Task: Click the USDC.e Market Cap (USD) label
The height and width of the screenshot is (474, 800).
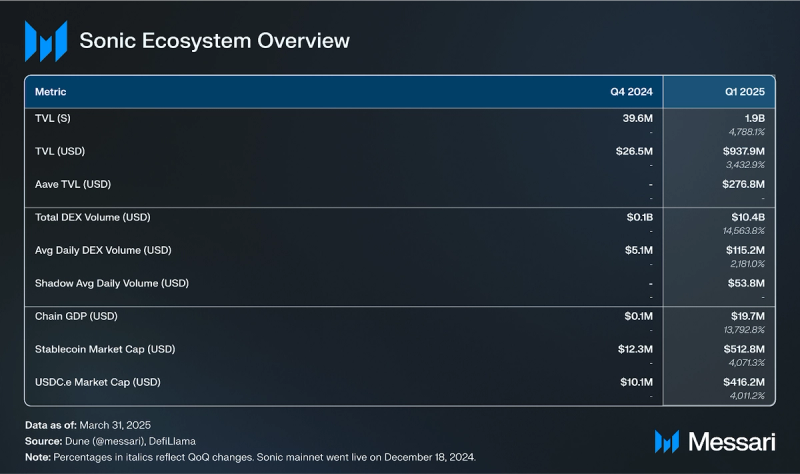Action: pos(97,382)
